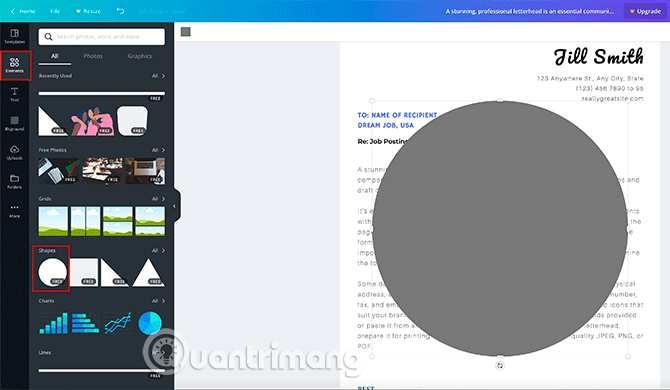Go back to Home
This screenshot has height=390, width=670.
(x=23, y=11)
